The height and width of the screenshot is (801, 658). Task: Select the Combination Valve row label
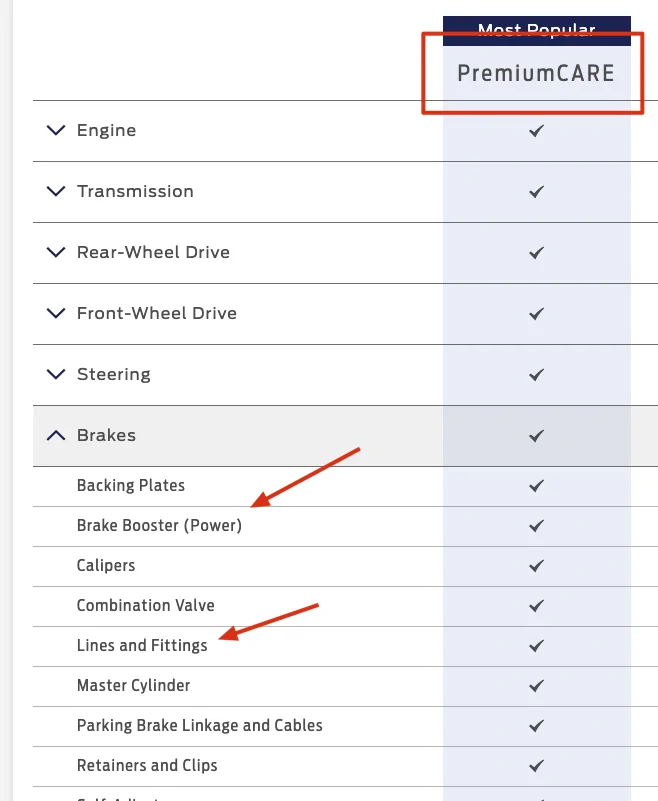(x=146, y=605)
